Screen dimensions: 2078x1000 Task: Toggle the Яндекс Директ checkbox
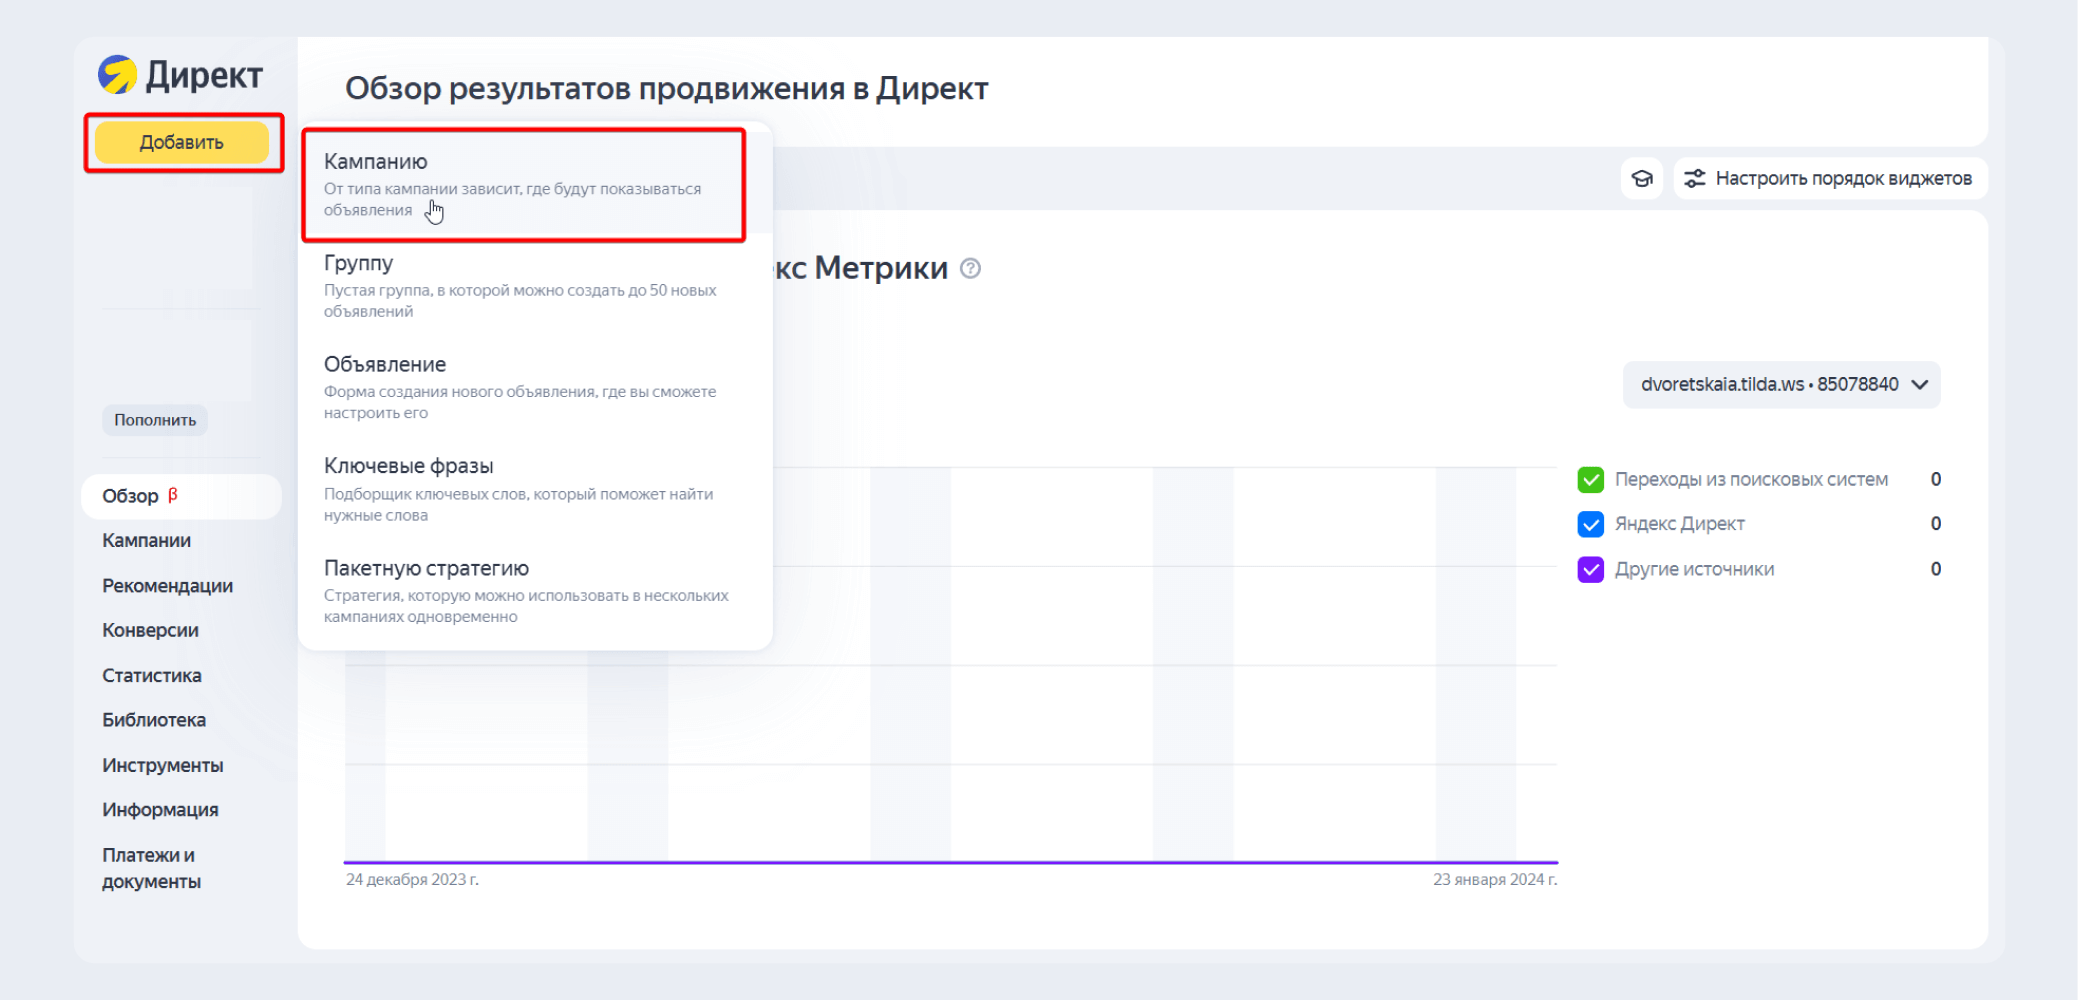point(1590,524)
